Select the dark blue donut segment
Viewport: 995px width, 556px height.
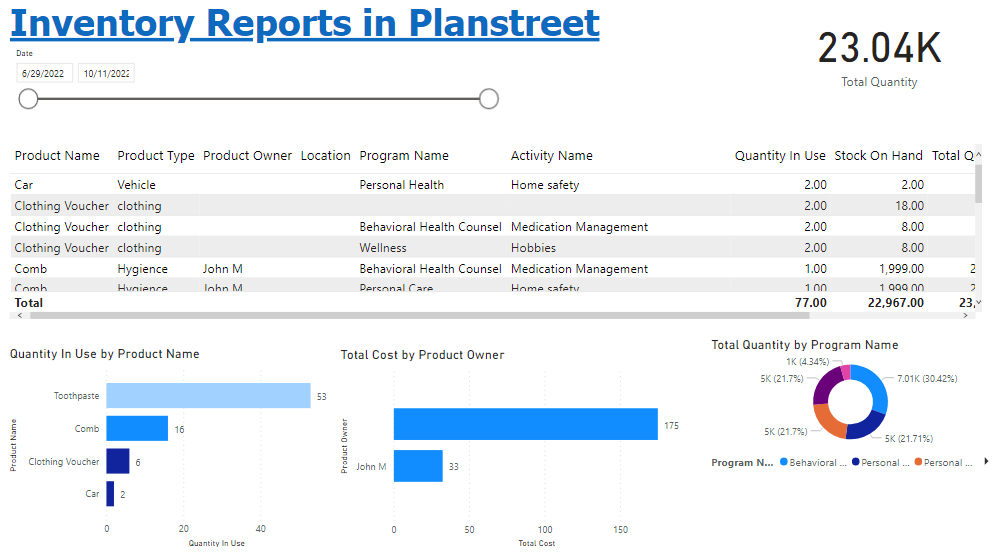864,427
